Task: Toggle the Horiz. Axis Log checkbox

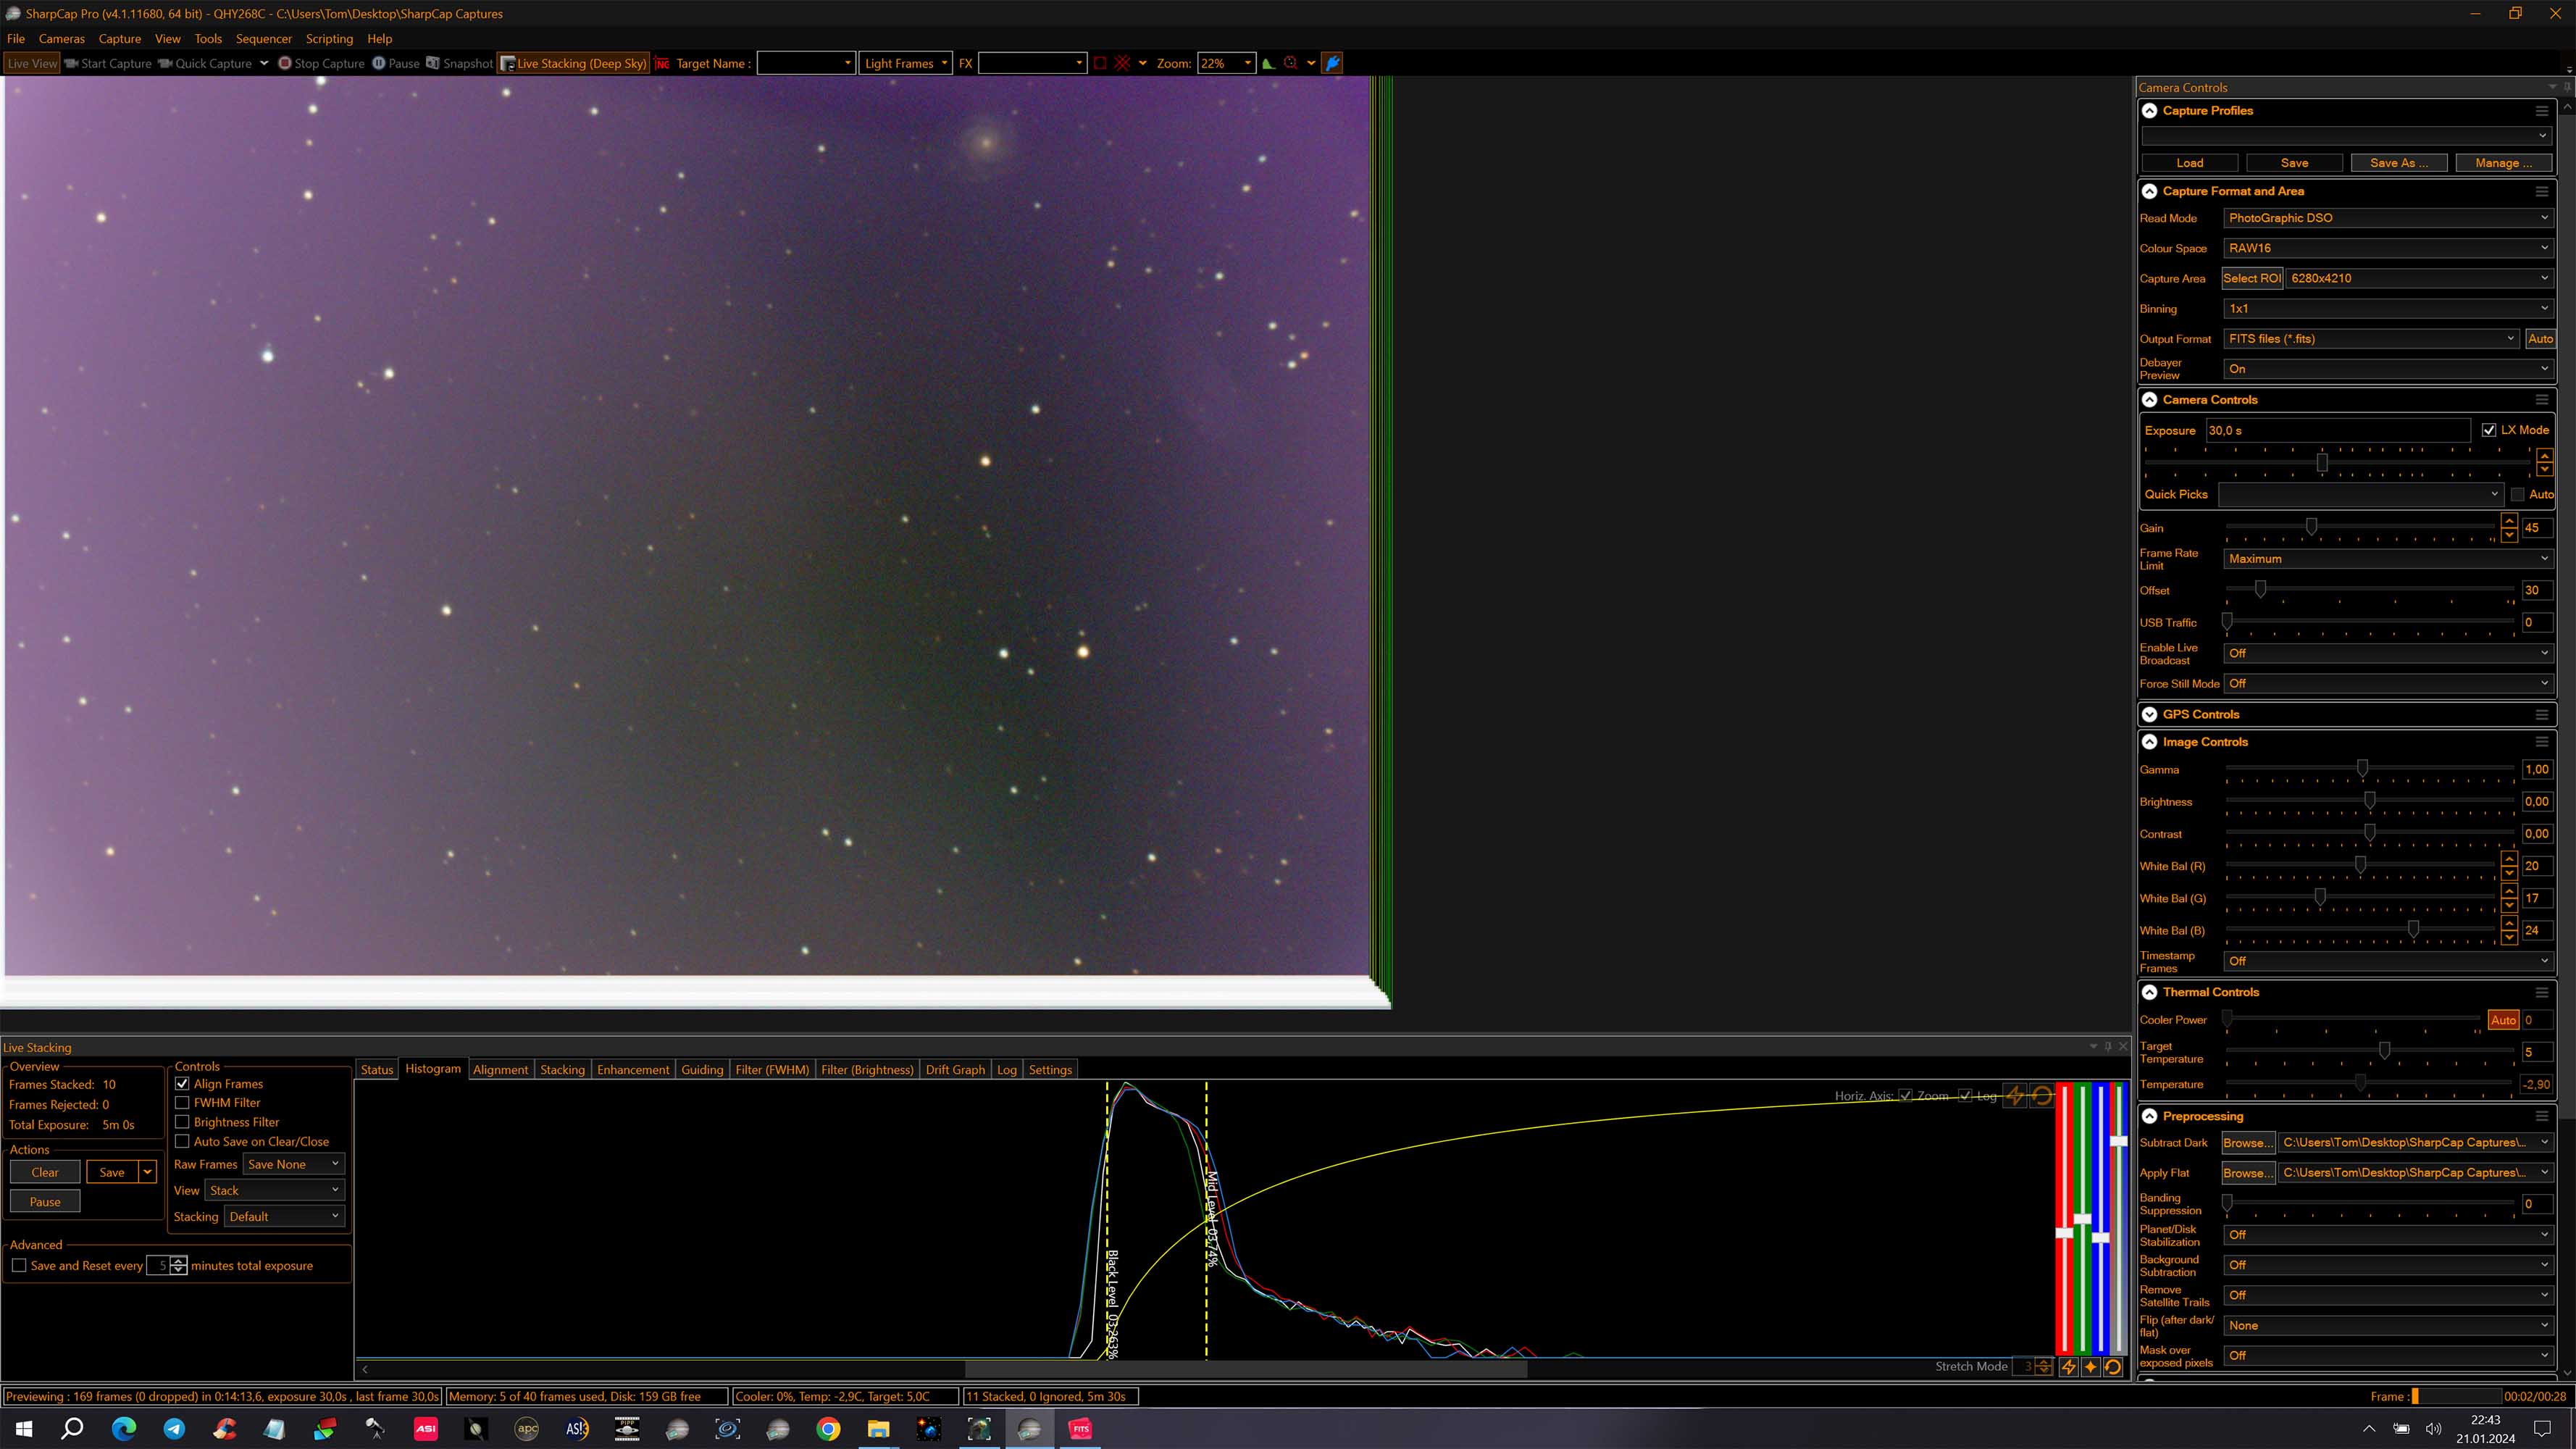Action: (x=1965, y=1096)
